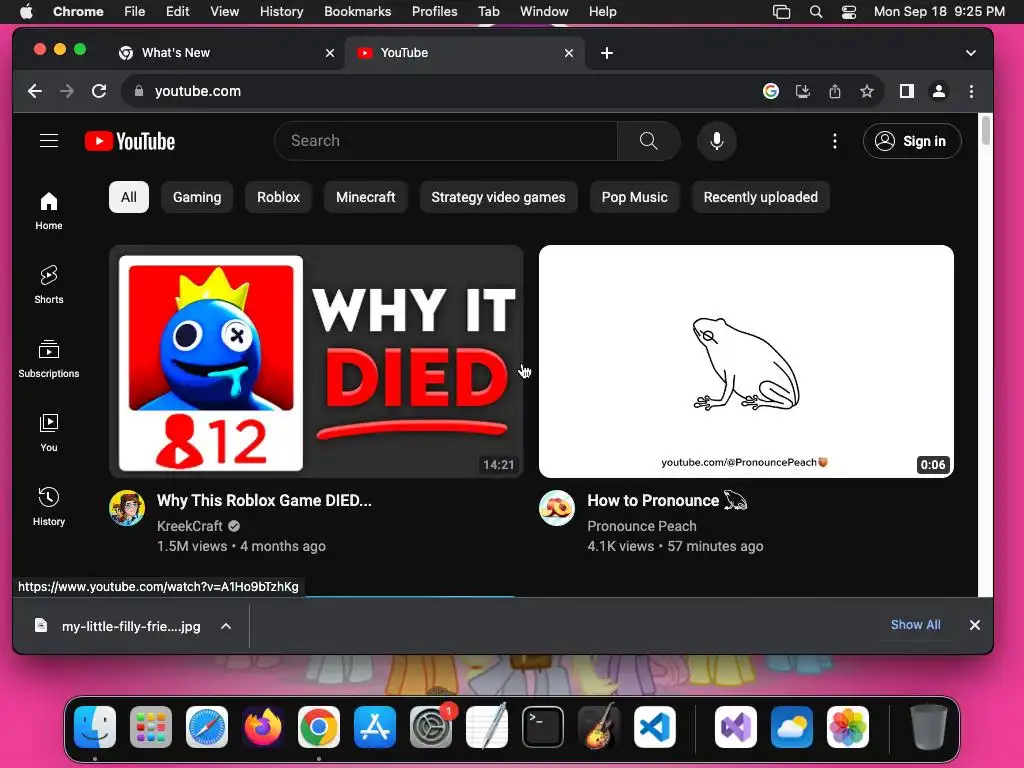Viewport: 1024px width, 768px height.
Task: Open the WHY IT DIED video thumbnail
Action: pos(316,361)
